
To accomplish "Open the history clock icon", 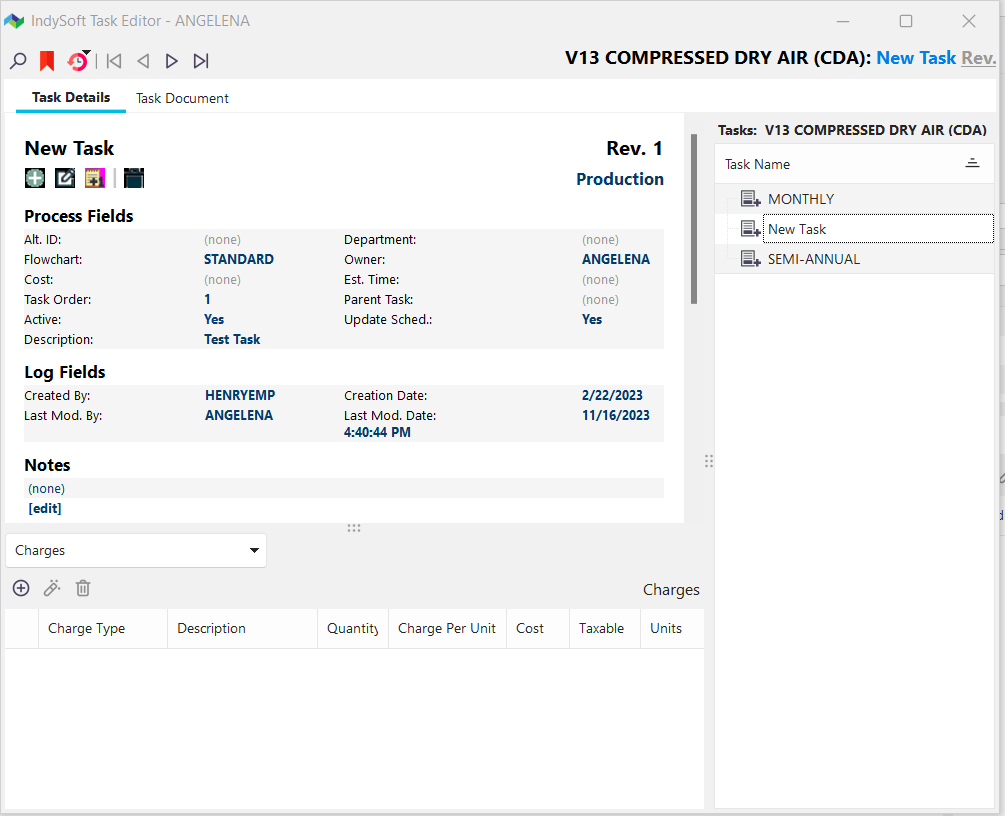I will coord(77,61).
